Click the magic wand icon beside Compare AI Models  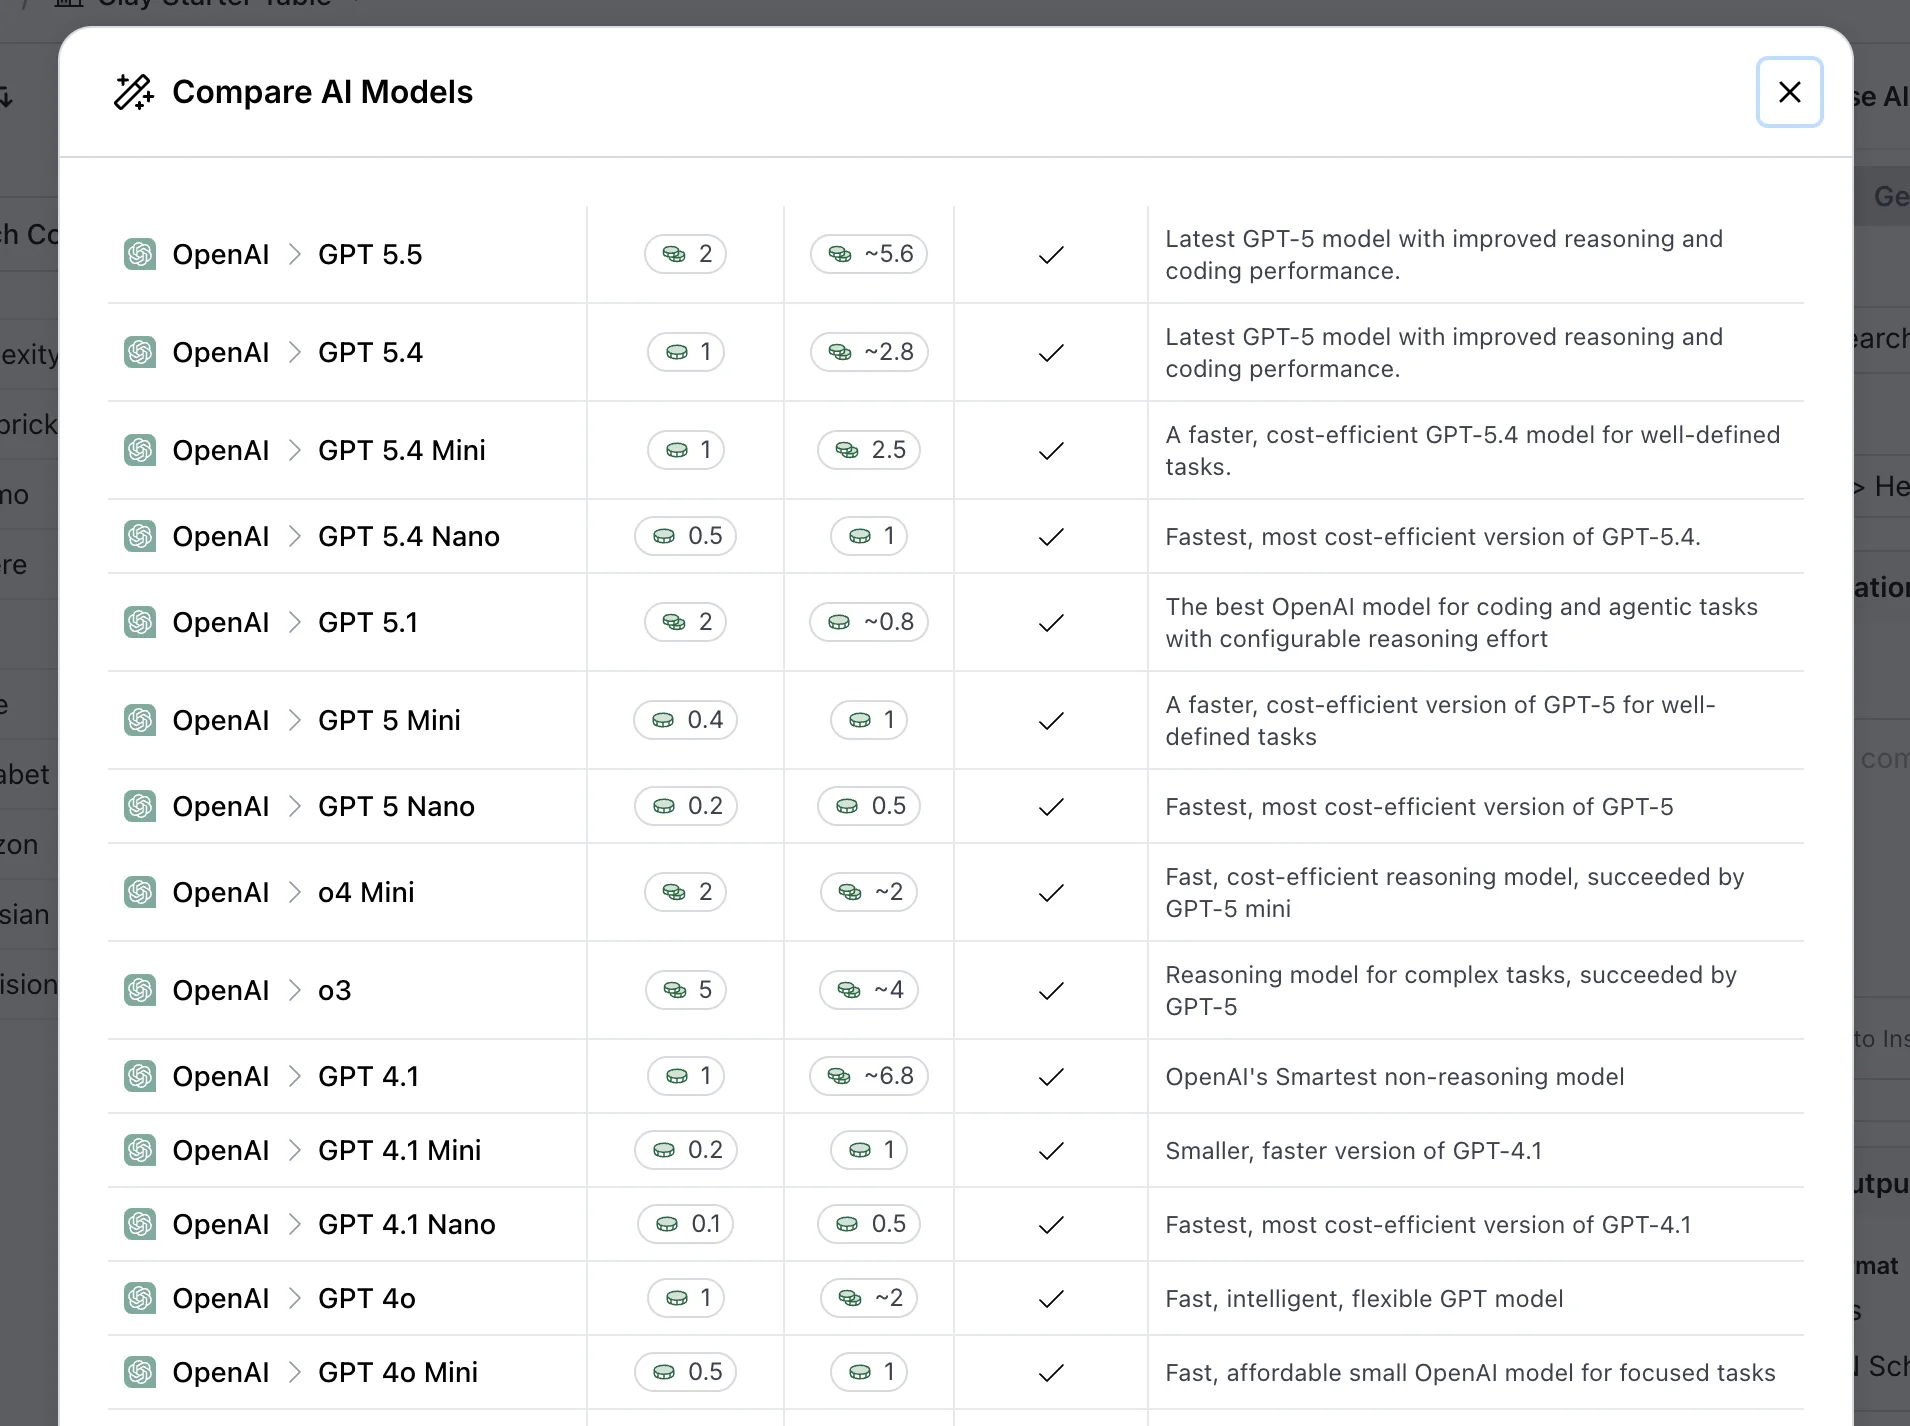(133, 92)
